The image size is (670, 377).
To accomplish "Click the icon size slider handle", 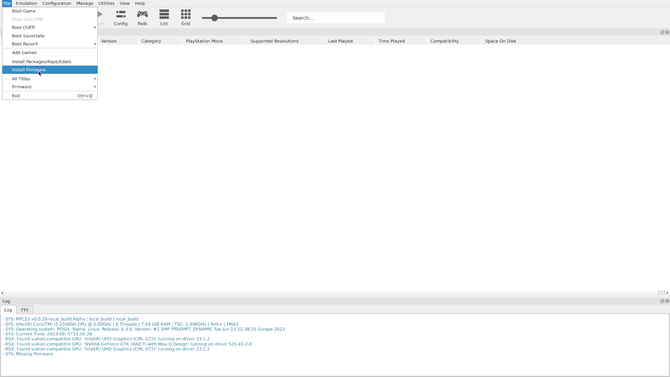I will tap(215, 18).
